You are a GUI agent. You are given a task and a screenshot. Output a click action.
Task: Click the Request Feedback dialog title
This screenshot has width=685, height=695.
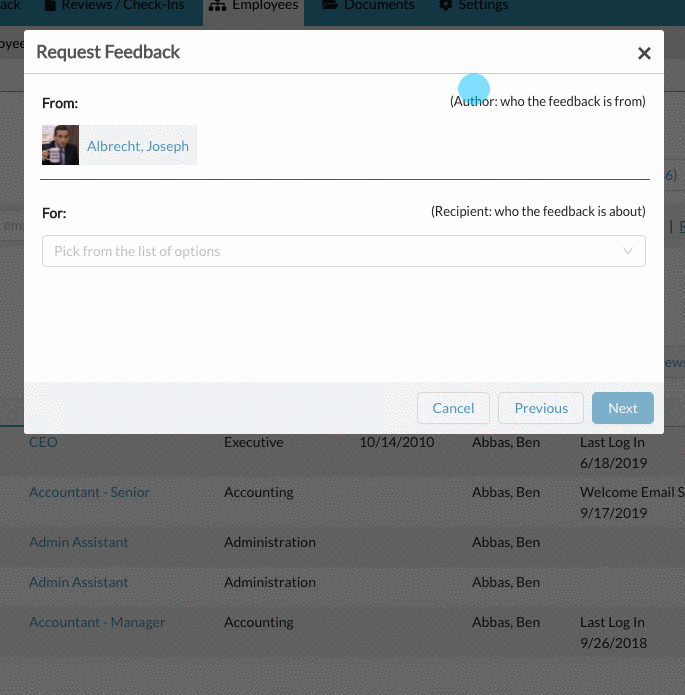[x=108, y=52]
